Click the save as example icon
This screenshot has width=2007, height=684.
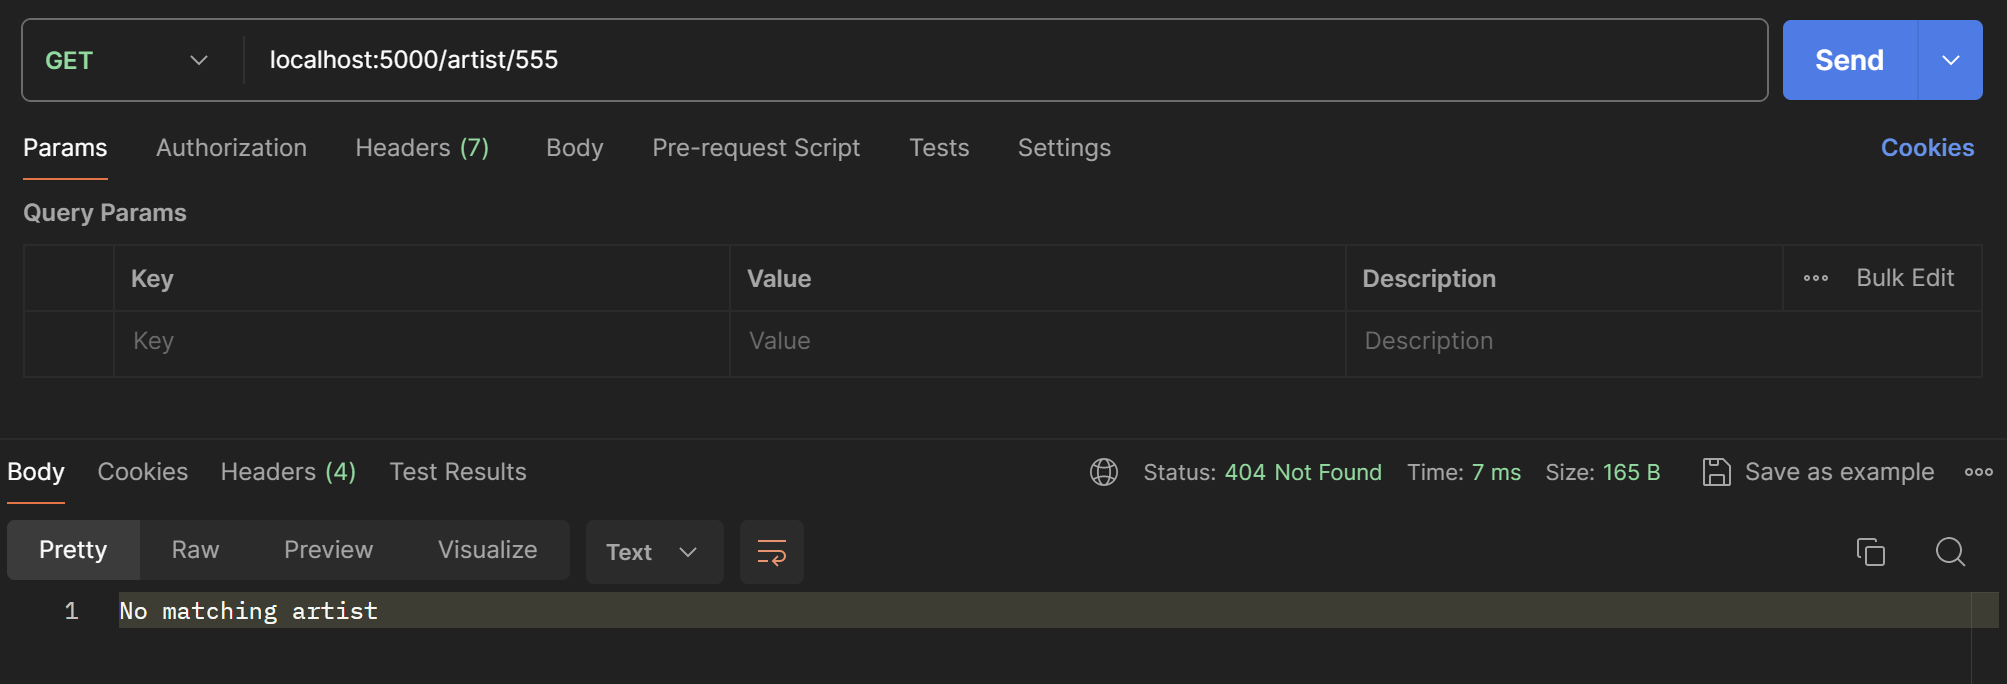coord(1716,472)
